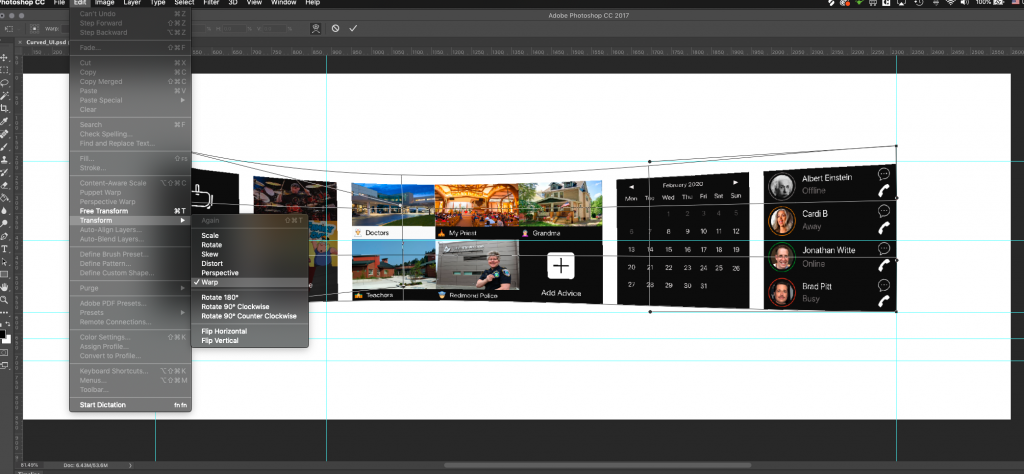Screen dimensions: 1024x474
Task: Expand the Paste Special submenu arrow
Action: pos(182,100)
